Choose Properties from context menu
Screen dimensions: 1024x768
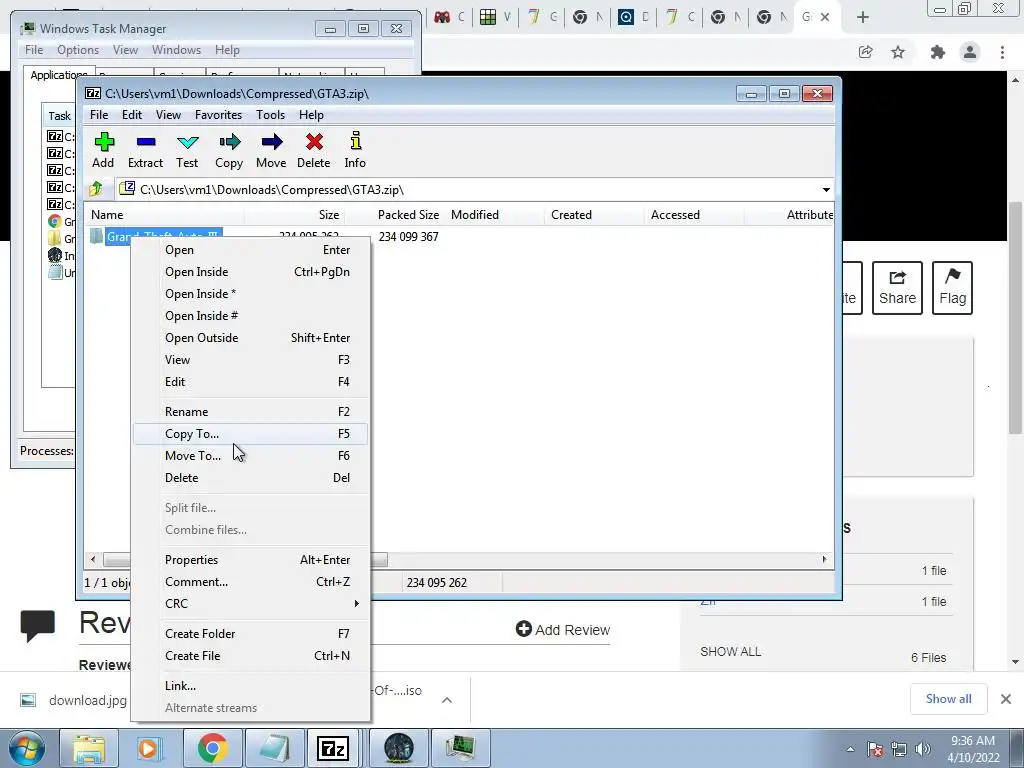click(x=251, y=560)
